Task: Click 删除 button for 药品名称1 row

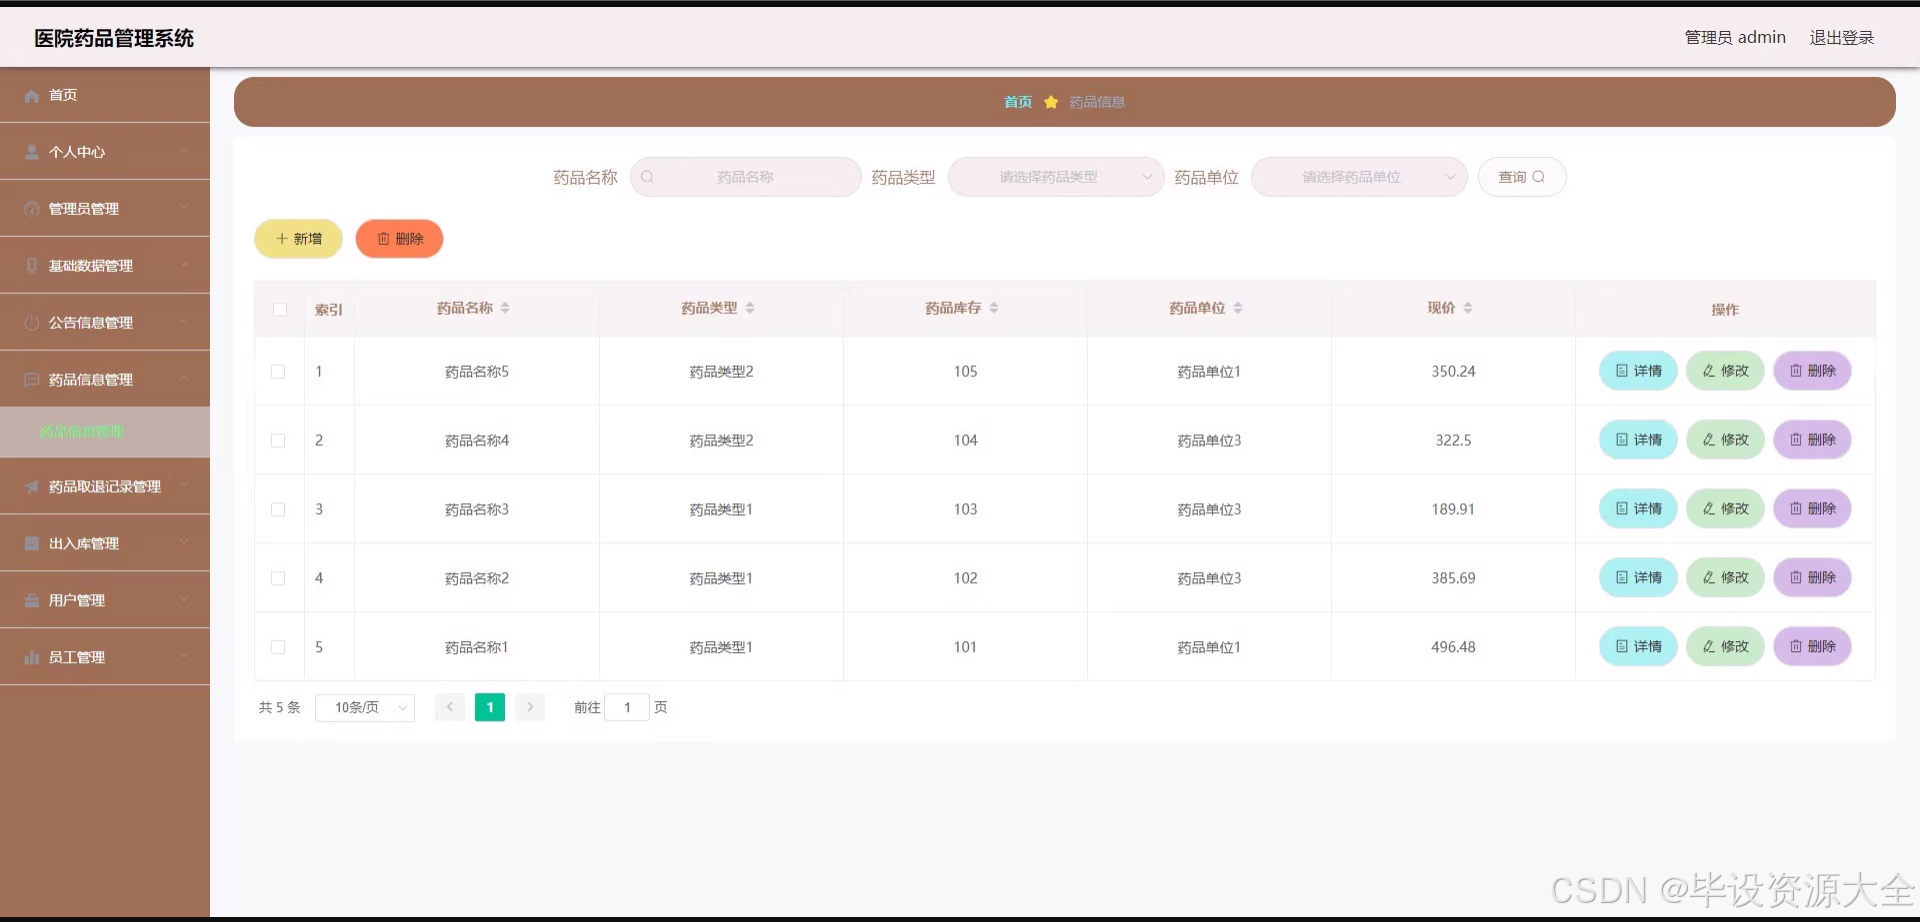Action: (x=1812, y=647)
